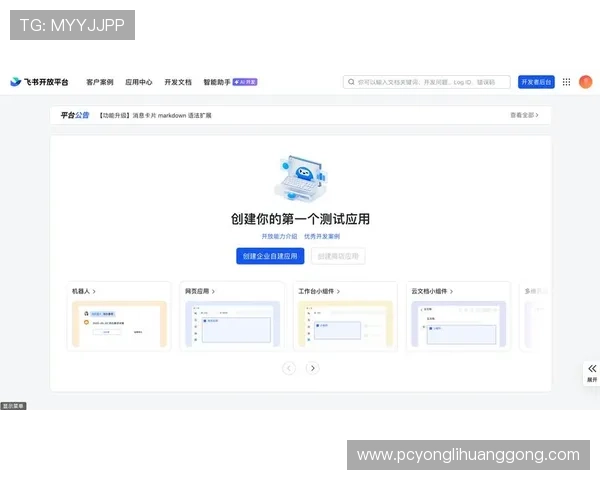This screenshot has height=480, width=600.
Task: Click the previous carousel arrow
Action: click(289, 368)
